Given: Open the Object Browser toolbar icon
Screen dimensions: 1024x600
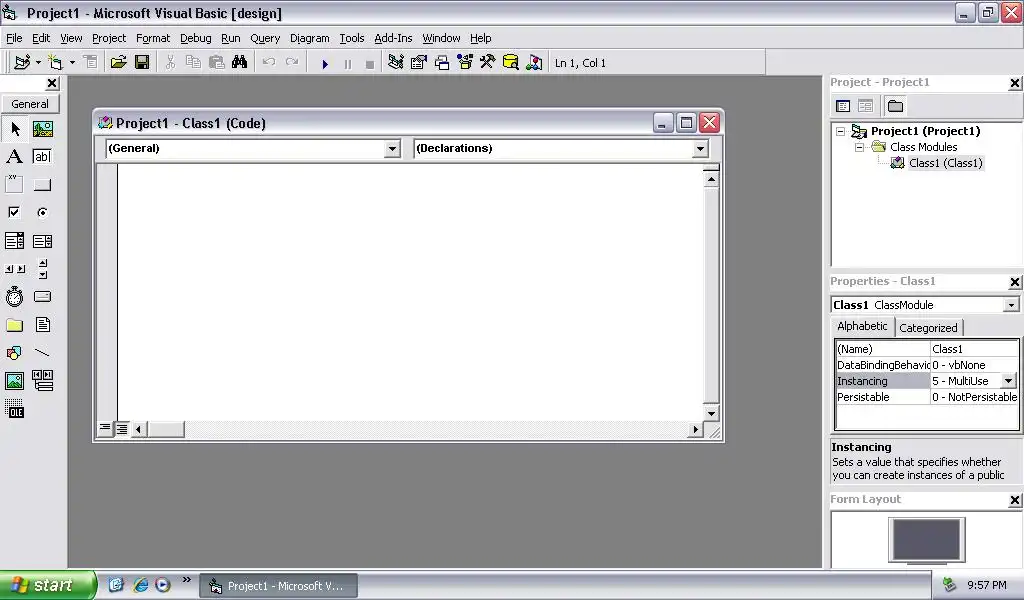Looking at the screenshot, I should tap(465, 63).
